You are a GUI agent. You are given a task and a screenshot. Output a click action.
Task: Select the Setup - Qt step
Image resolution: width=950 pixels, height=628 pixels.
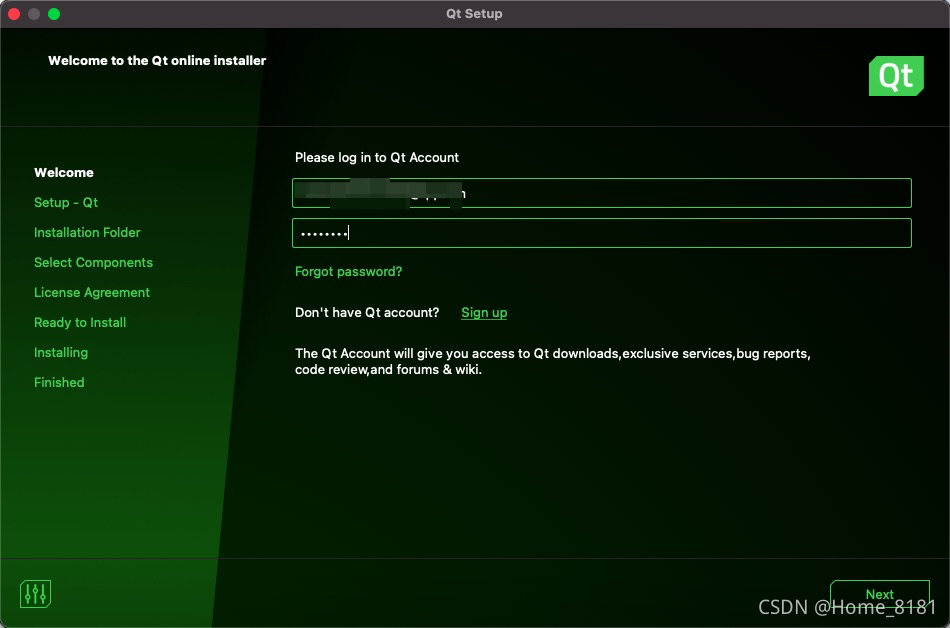[x=65, y=202]
